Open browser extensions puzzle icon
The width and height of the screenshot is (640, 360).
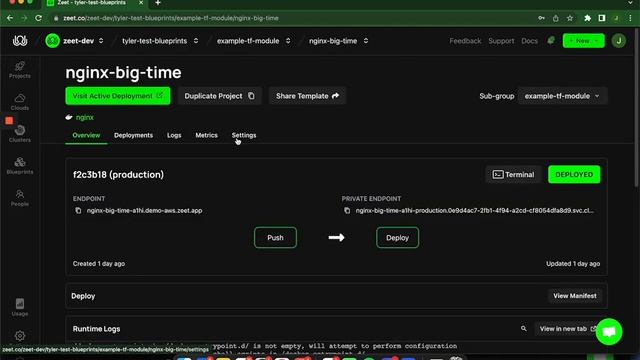pos(587,18)
